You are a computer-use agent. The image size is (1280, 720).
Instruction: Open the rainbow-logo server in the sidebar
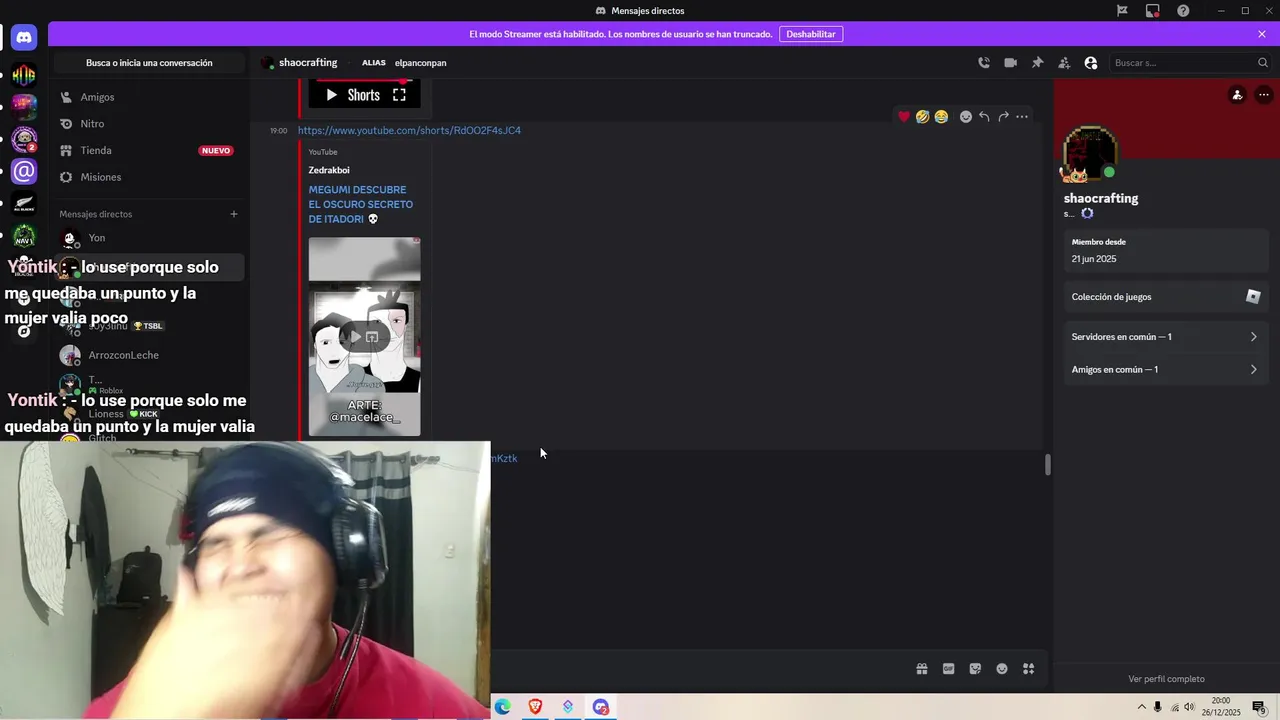click(24, 75)
